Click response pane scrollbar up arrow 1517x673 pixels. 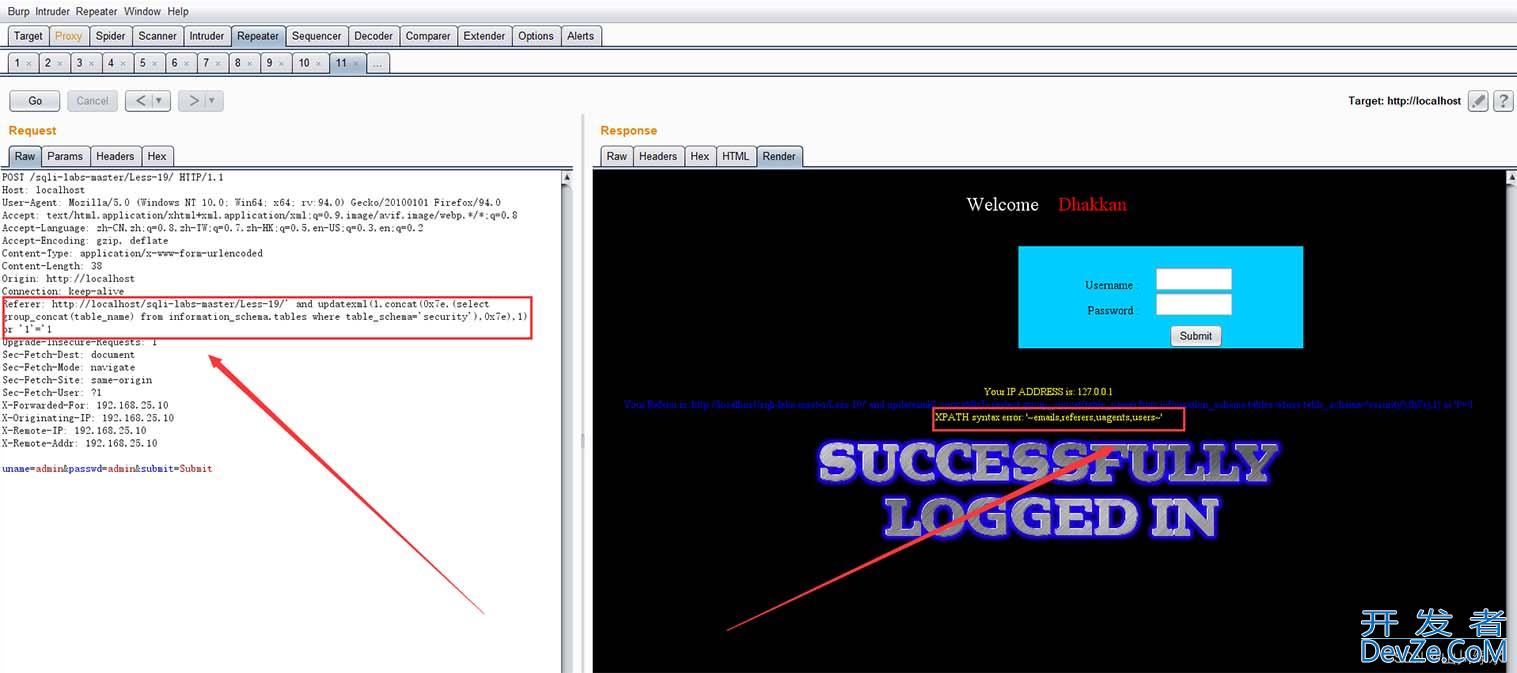1510,178
